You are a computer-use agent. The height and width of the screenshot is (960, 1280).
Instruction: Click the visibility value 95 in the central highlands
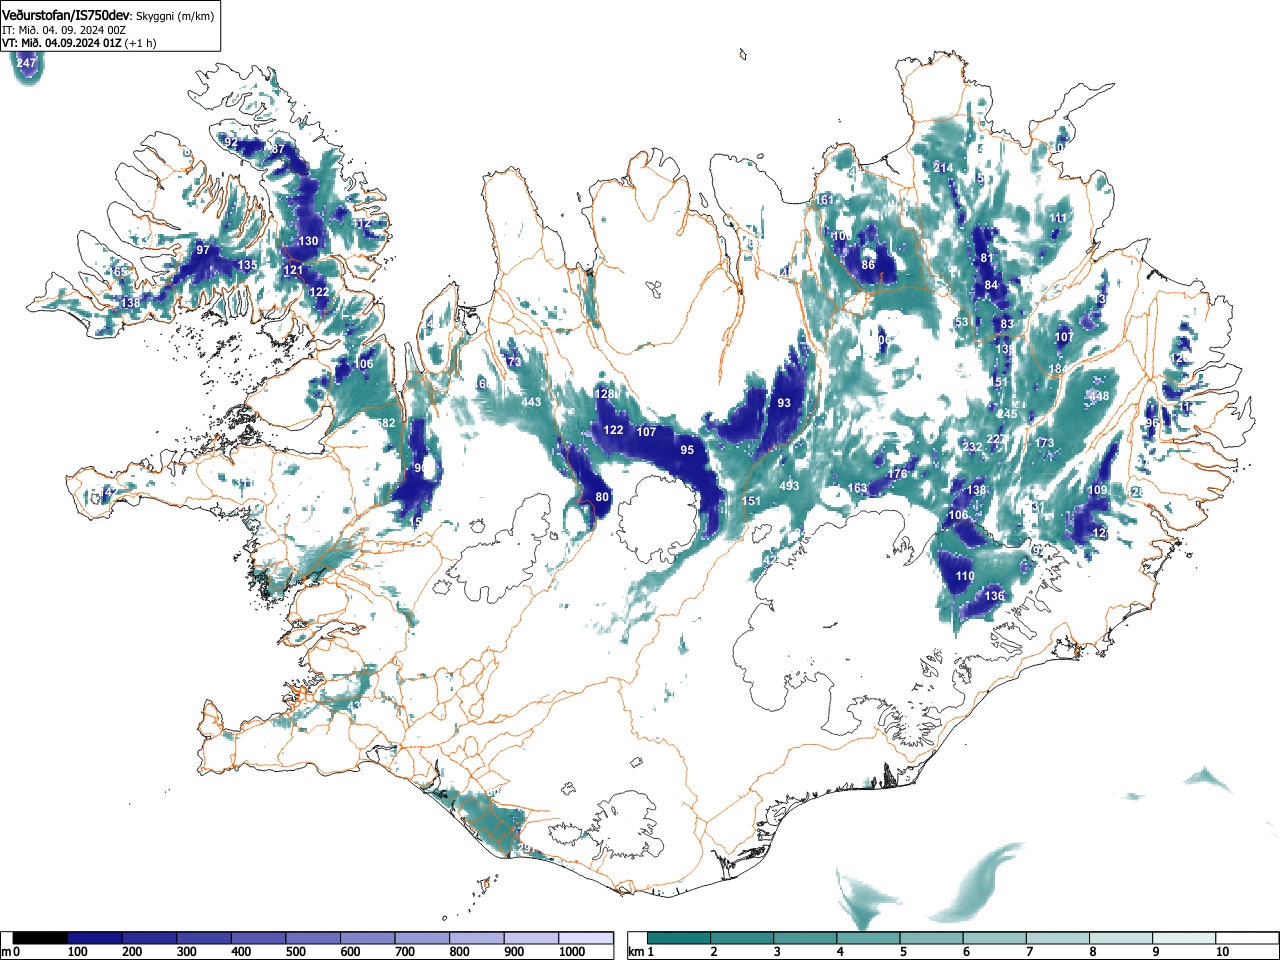tap(687, 450)
